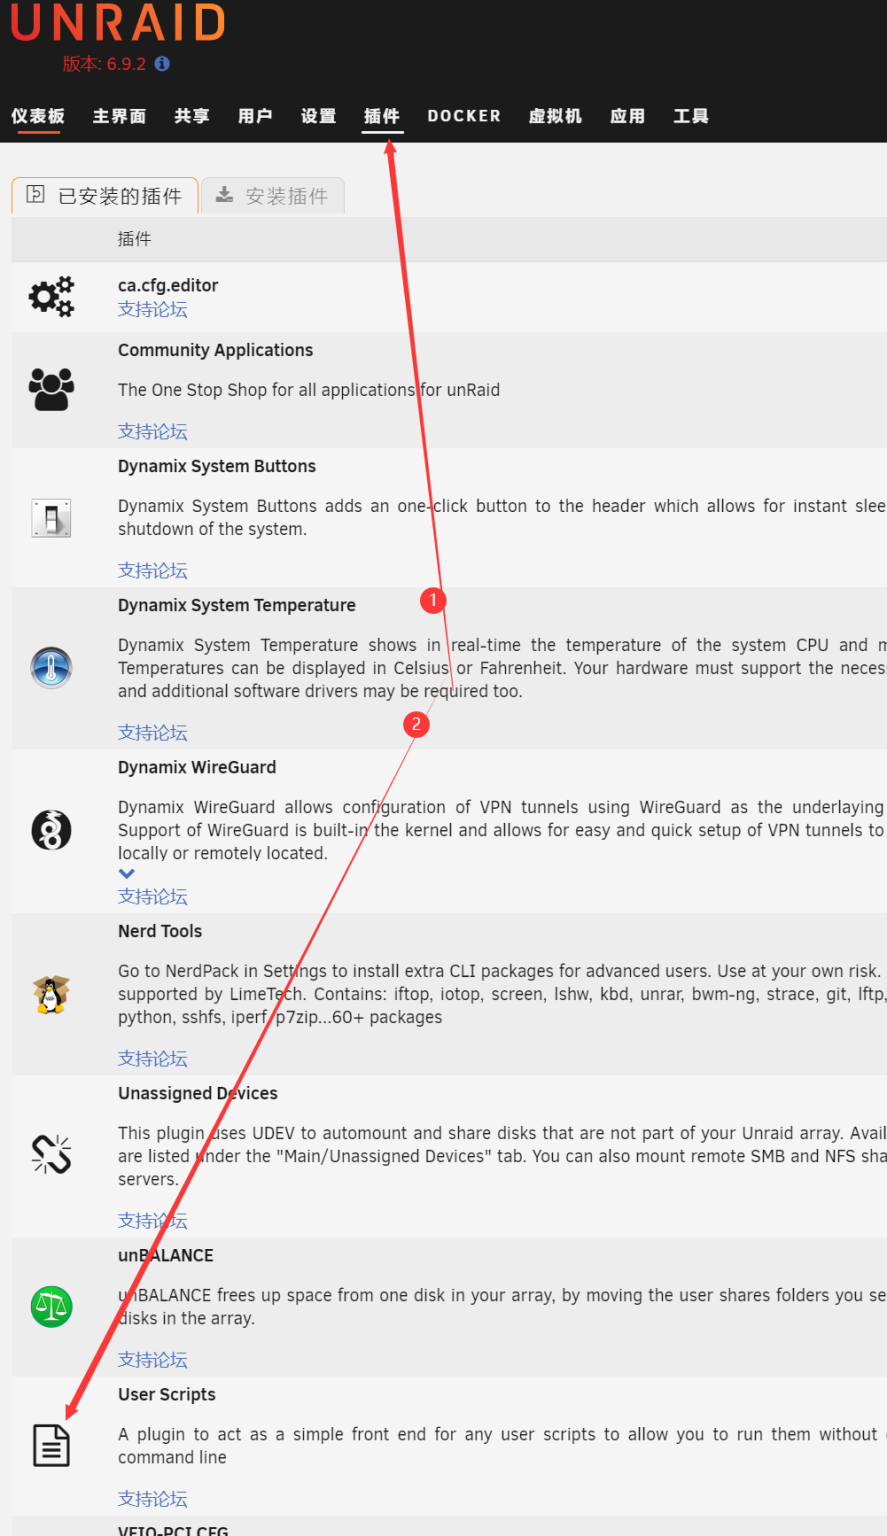Click the version info icon beside 6.9.2
Viewport: 887px width, 1536px height.
[x=162, y=64]
